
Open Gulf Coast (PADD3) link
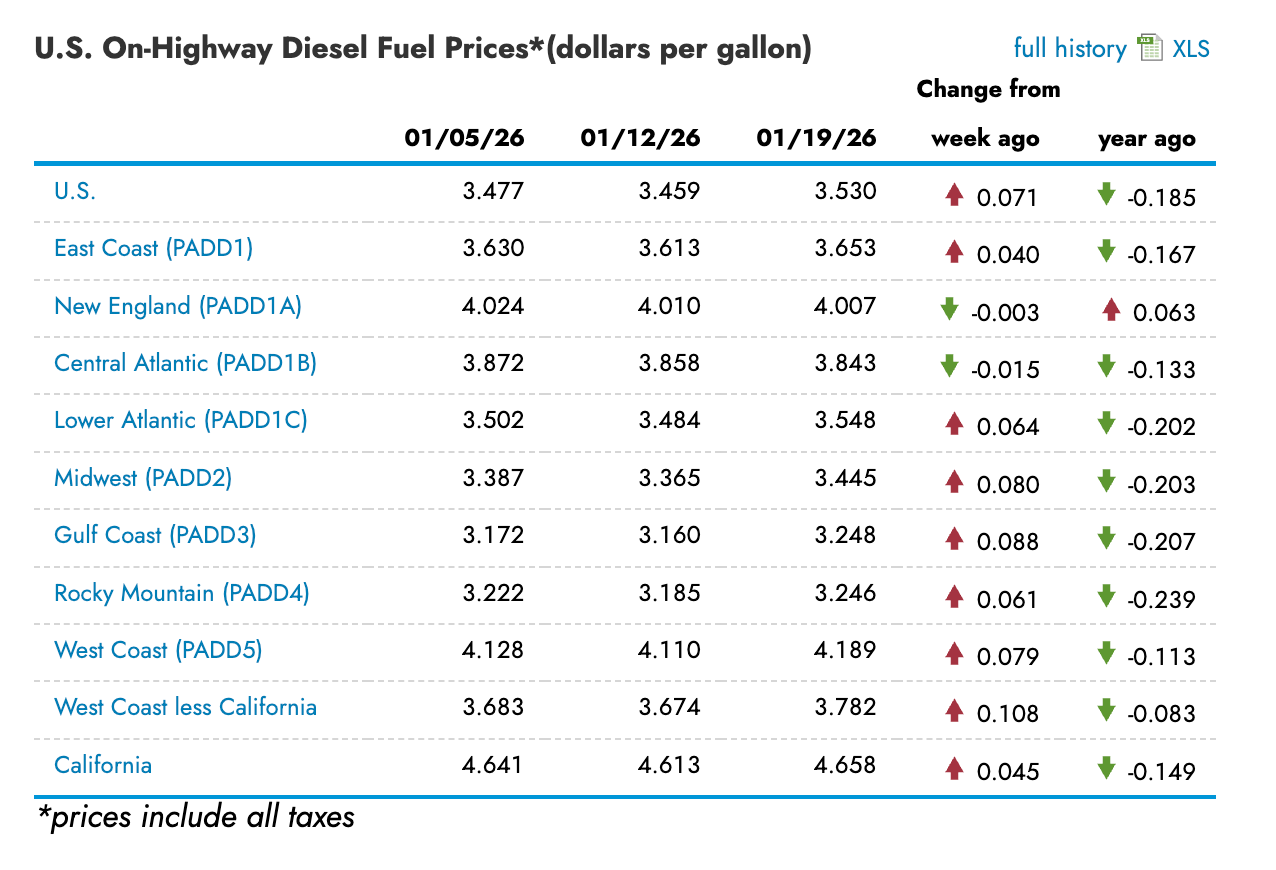pos(155,535)
